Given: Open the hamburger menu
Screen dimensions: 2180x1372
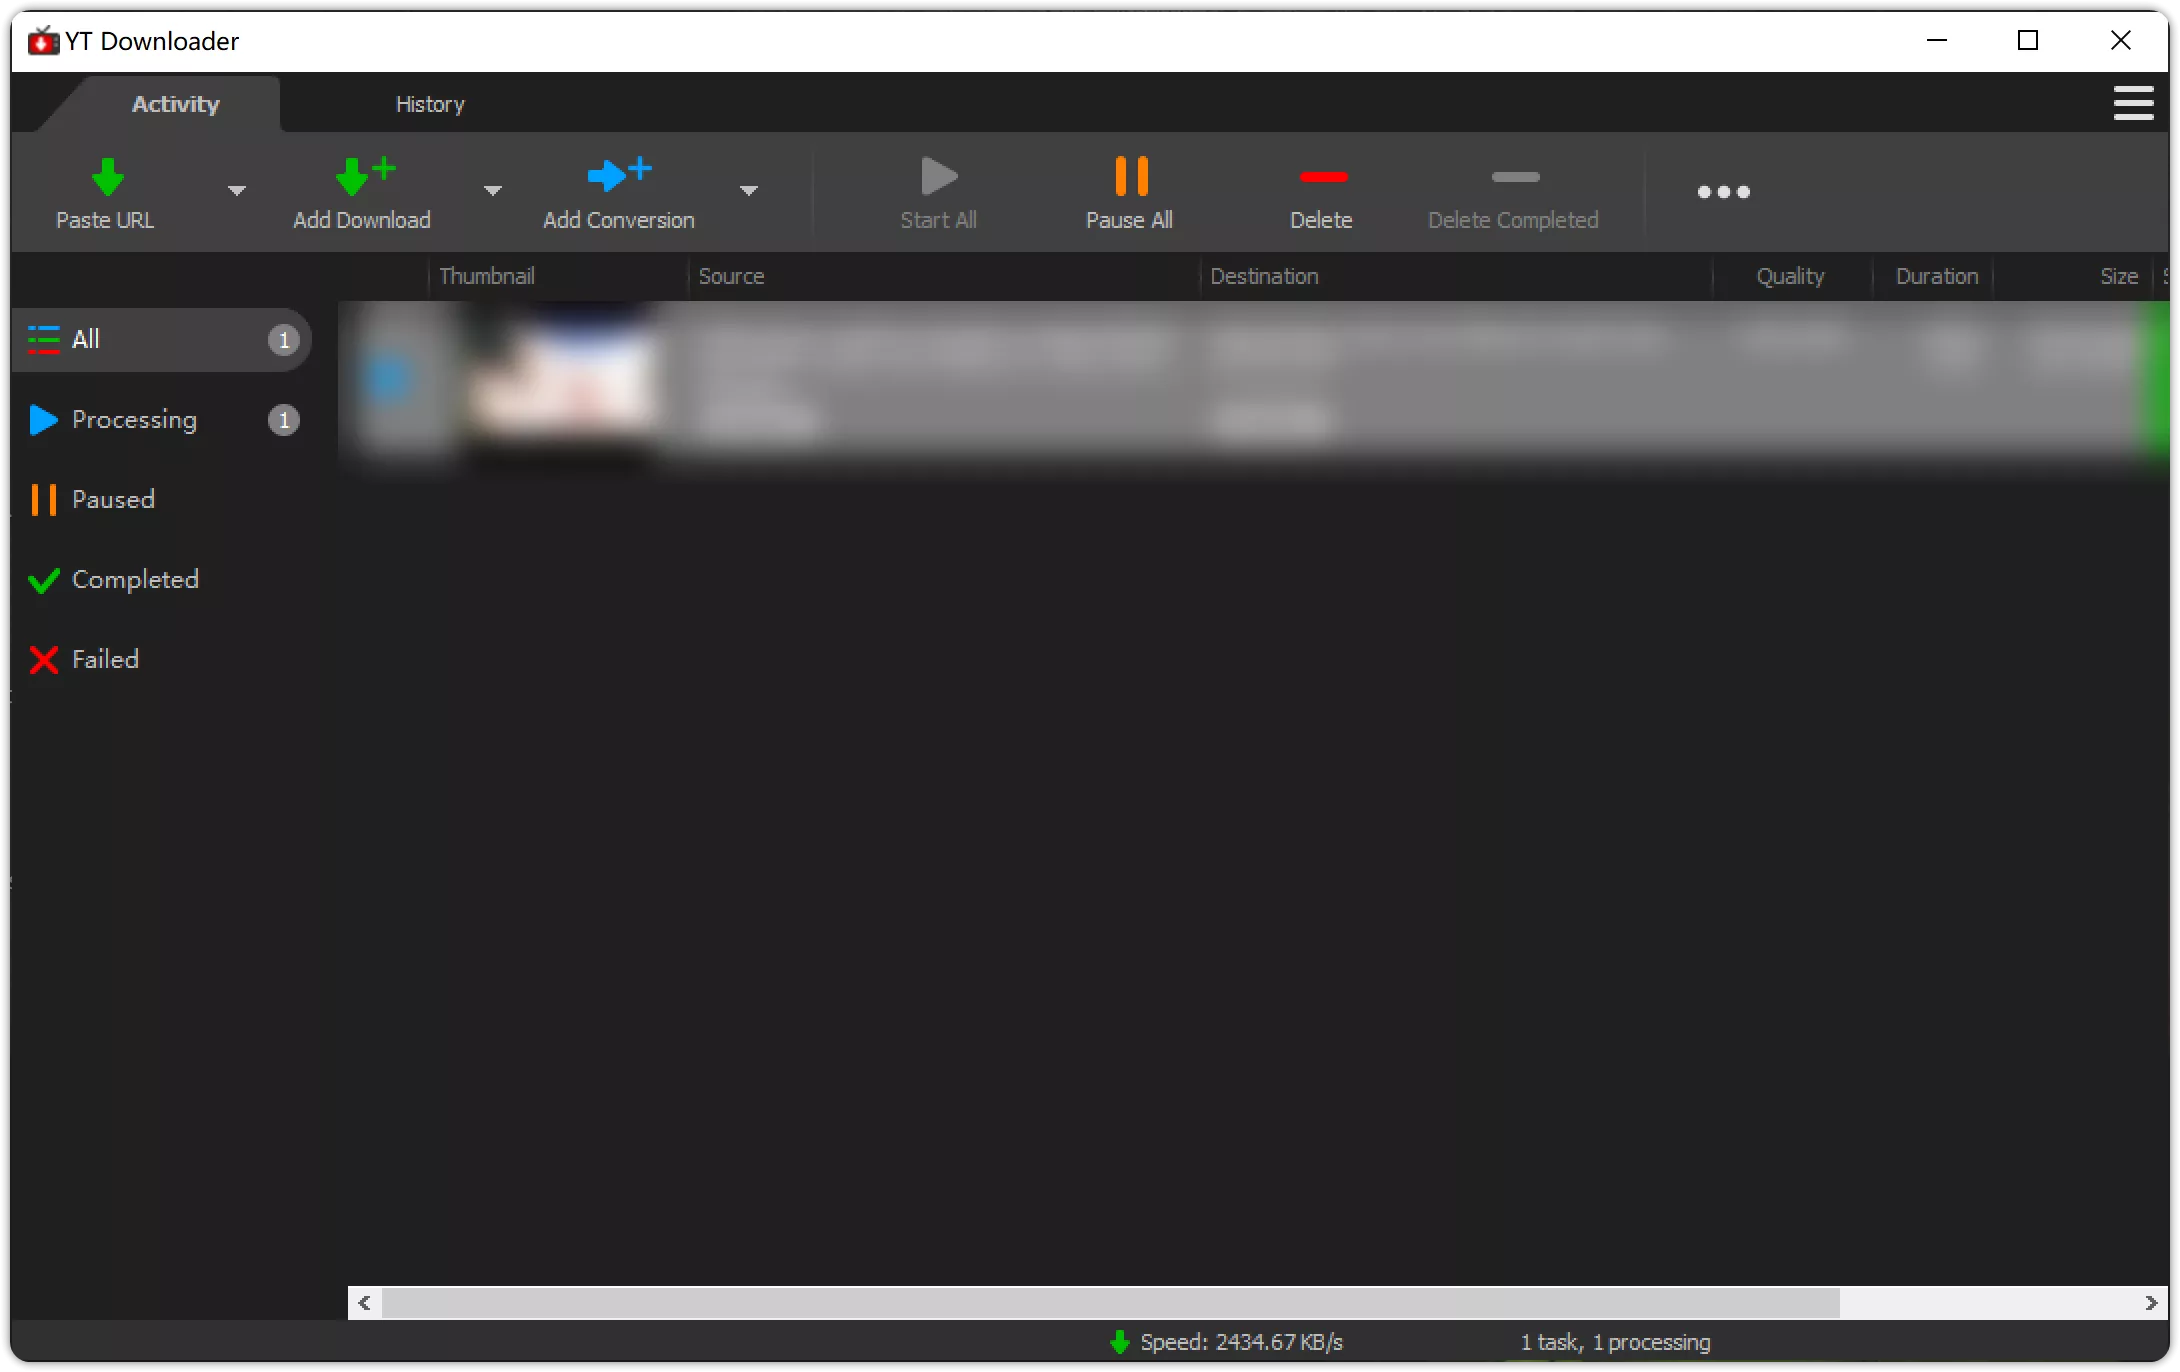Looking at the screenshot, I should tap(2133, 103).
